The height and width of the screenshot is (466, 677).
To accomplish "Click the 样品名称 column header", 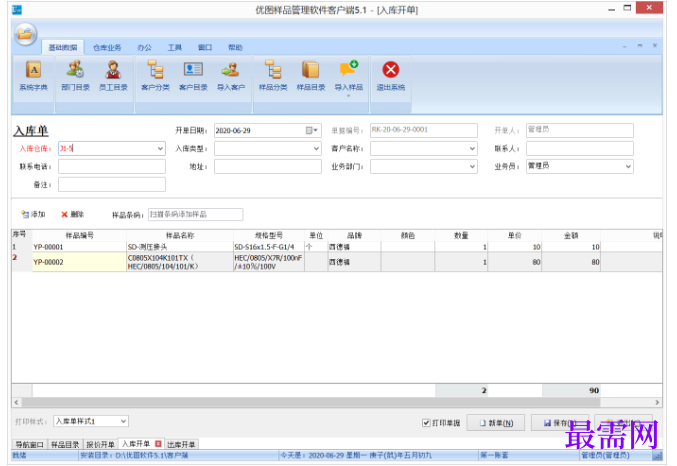I will coord(180,235).
